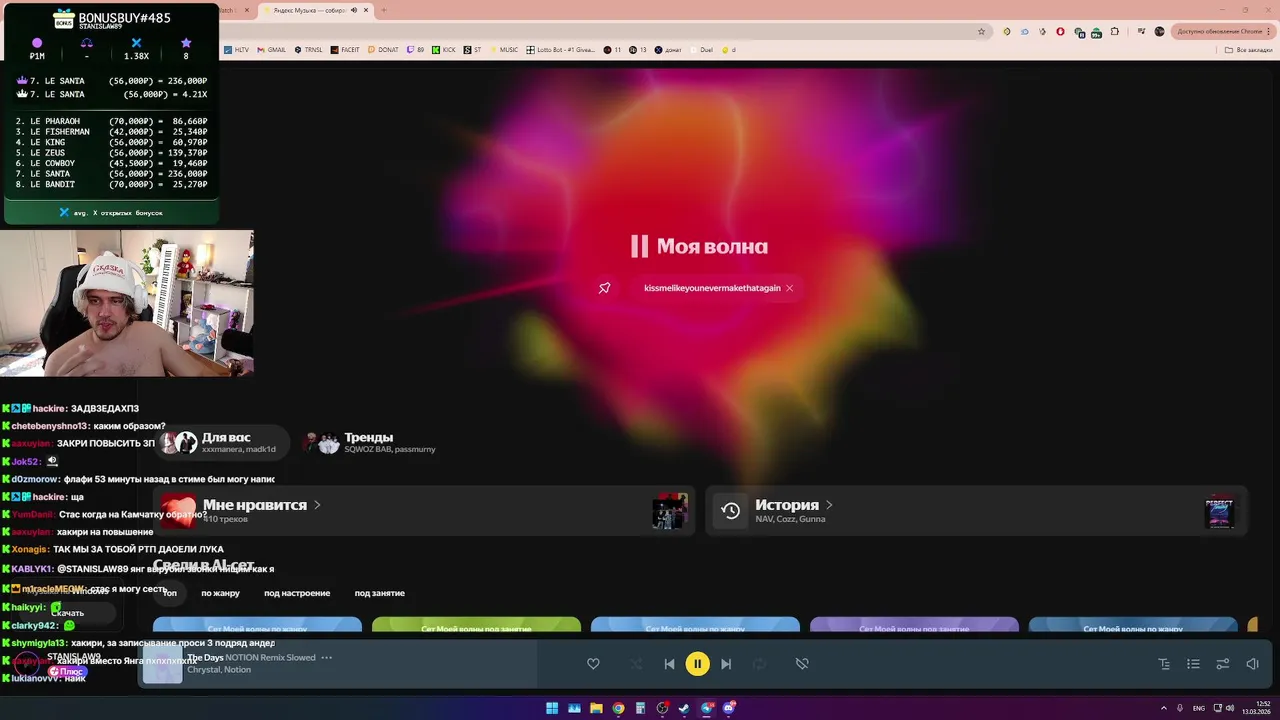The width and height of the screenshot is (1280, 720).
Task: Pause the Моя волна playback in center
Action: [640, 246]
